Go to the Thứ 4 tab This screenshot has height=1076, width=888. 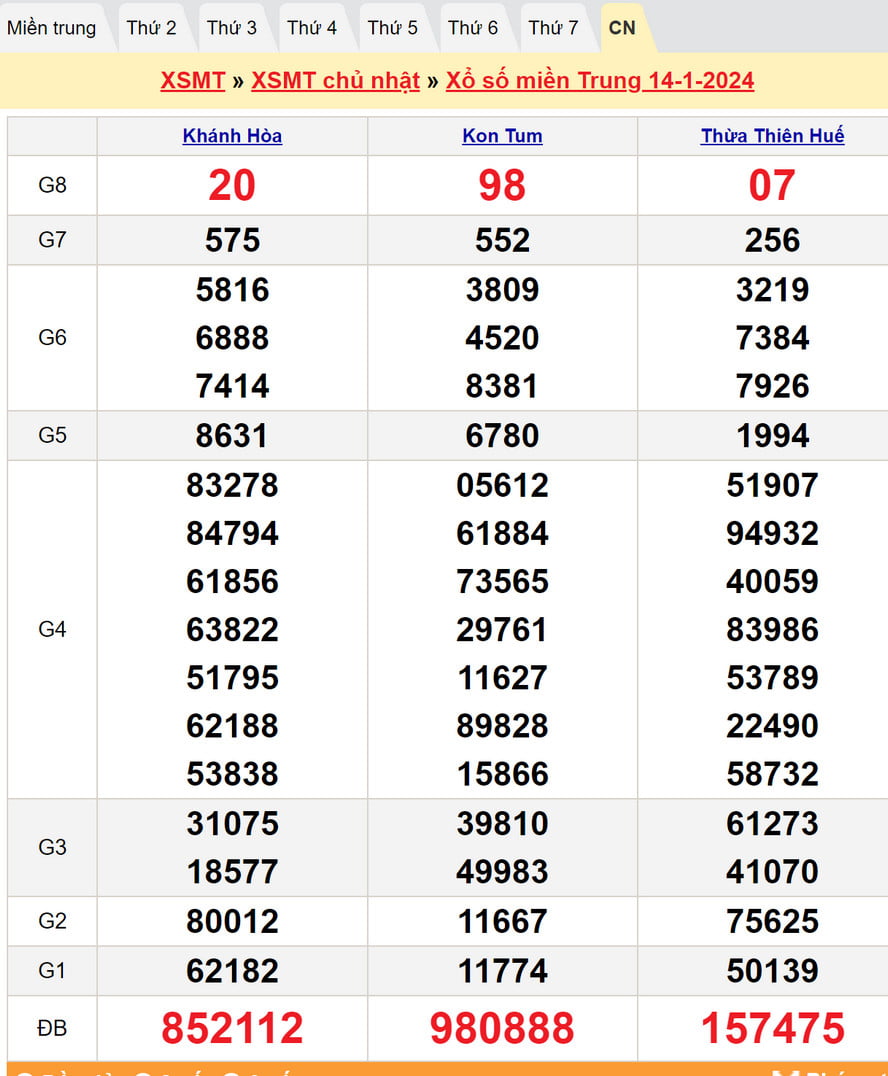312,28
